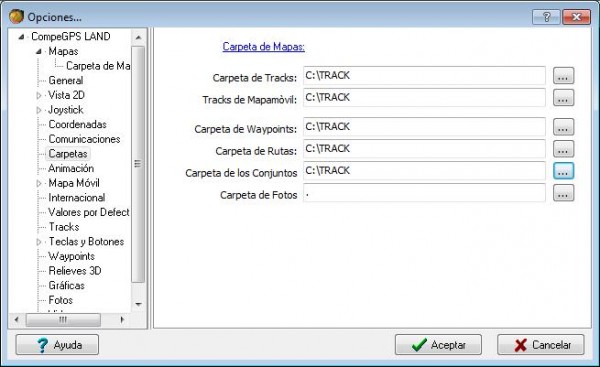Expand the Teclas y Botones node
The image size is (600, 367).
pyautogui.click(x=39, y=242)
